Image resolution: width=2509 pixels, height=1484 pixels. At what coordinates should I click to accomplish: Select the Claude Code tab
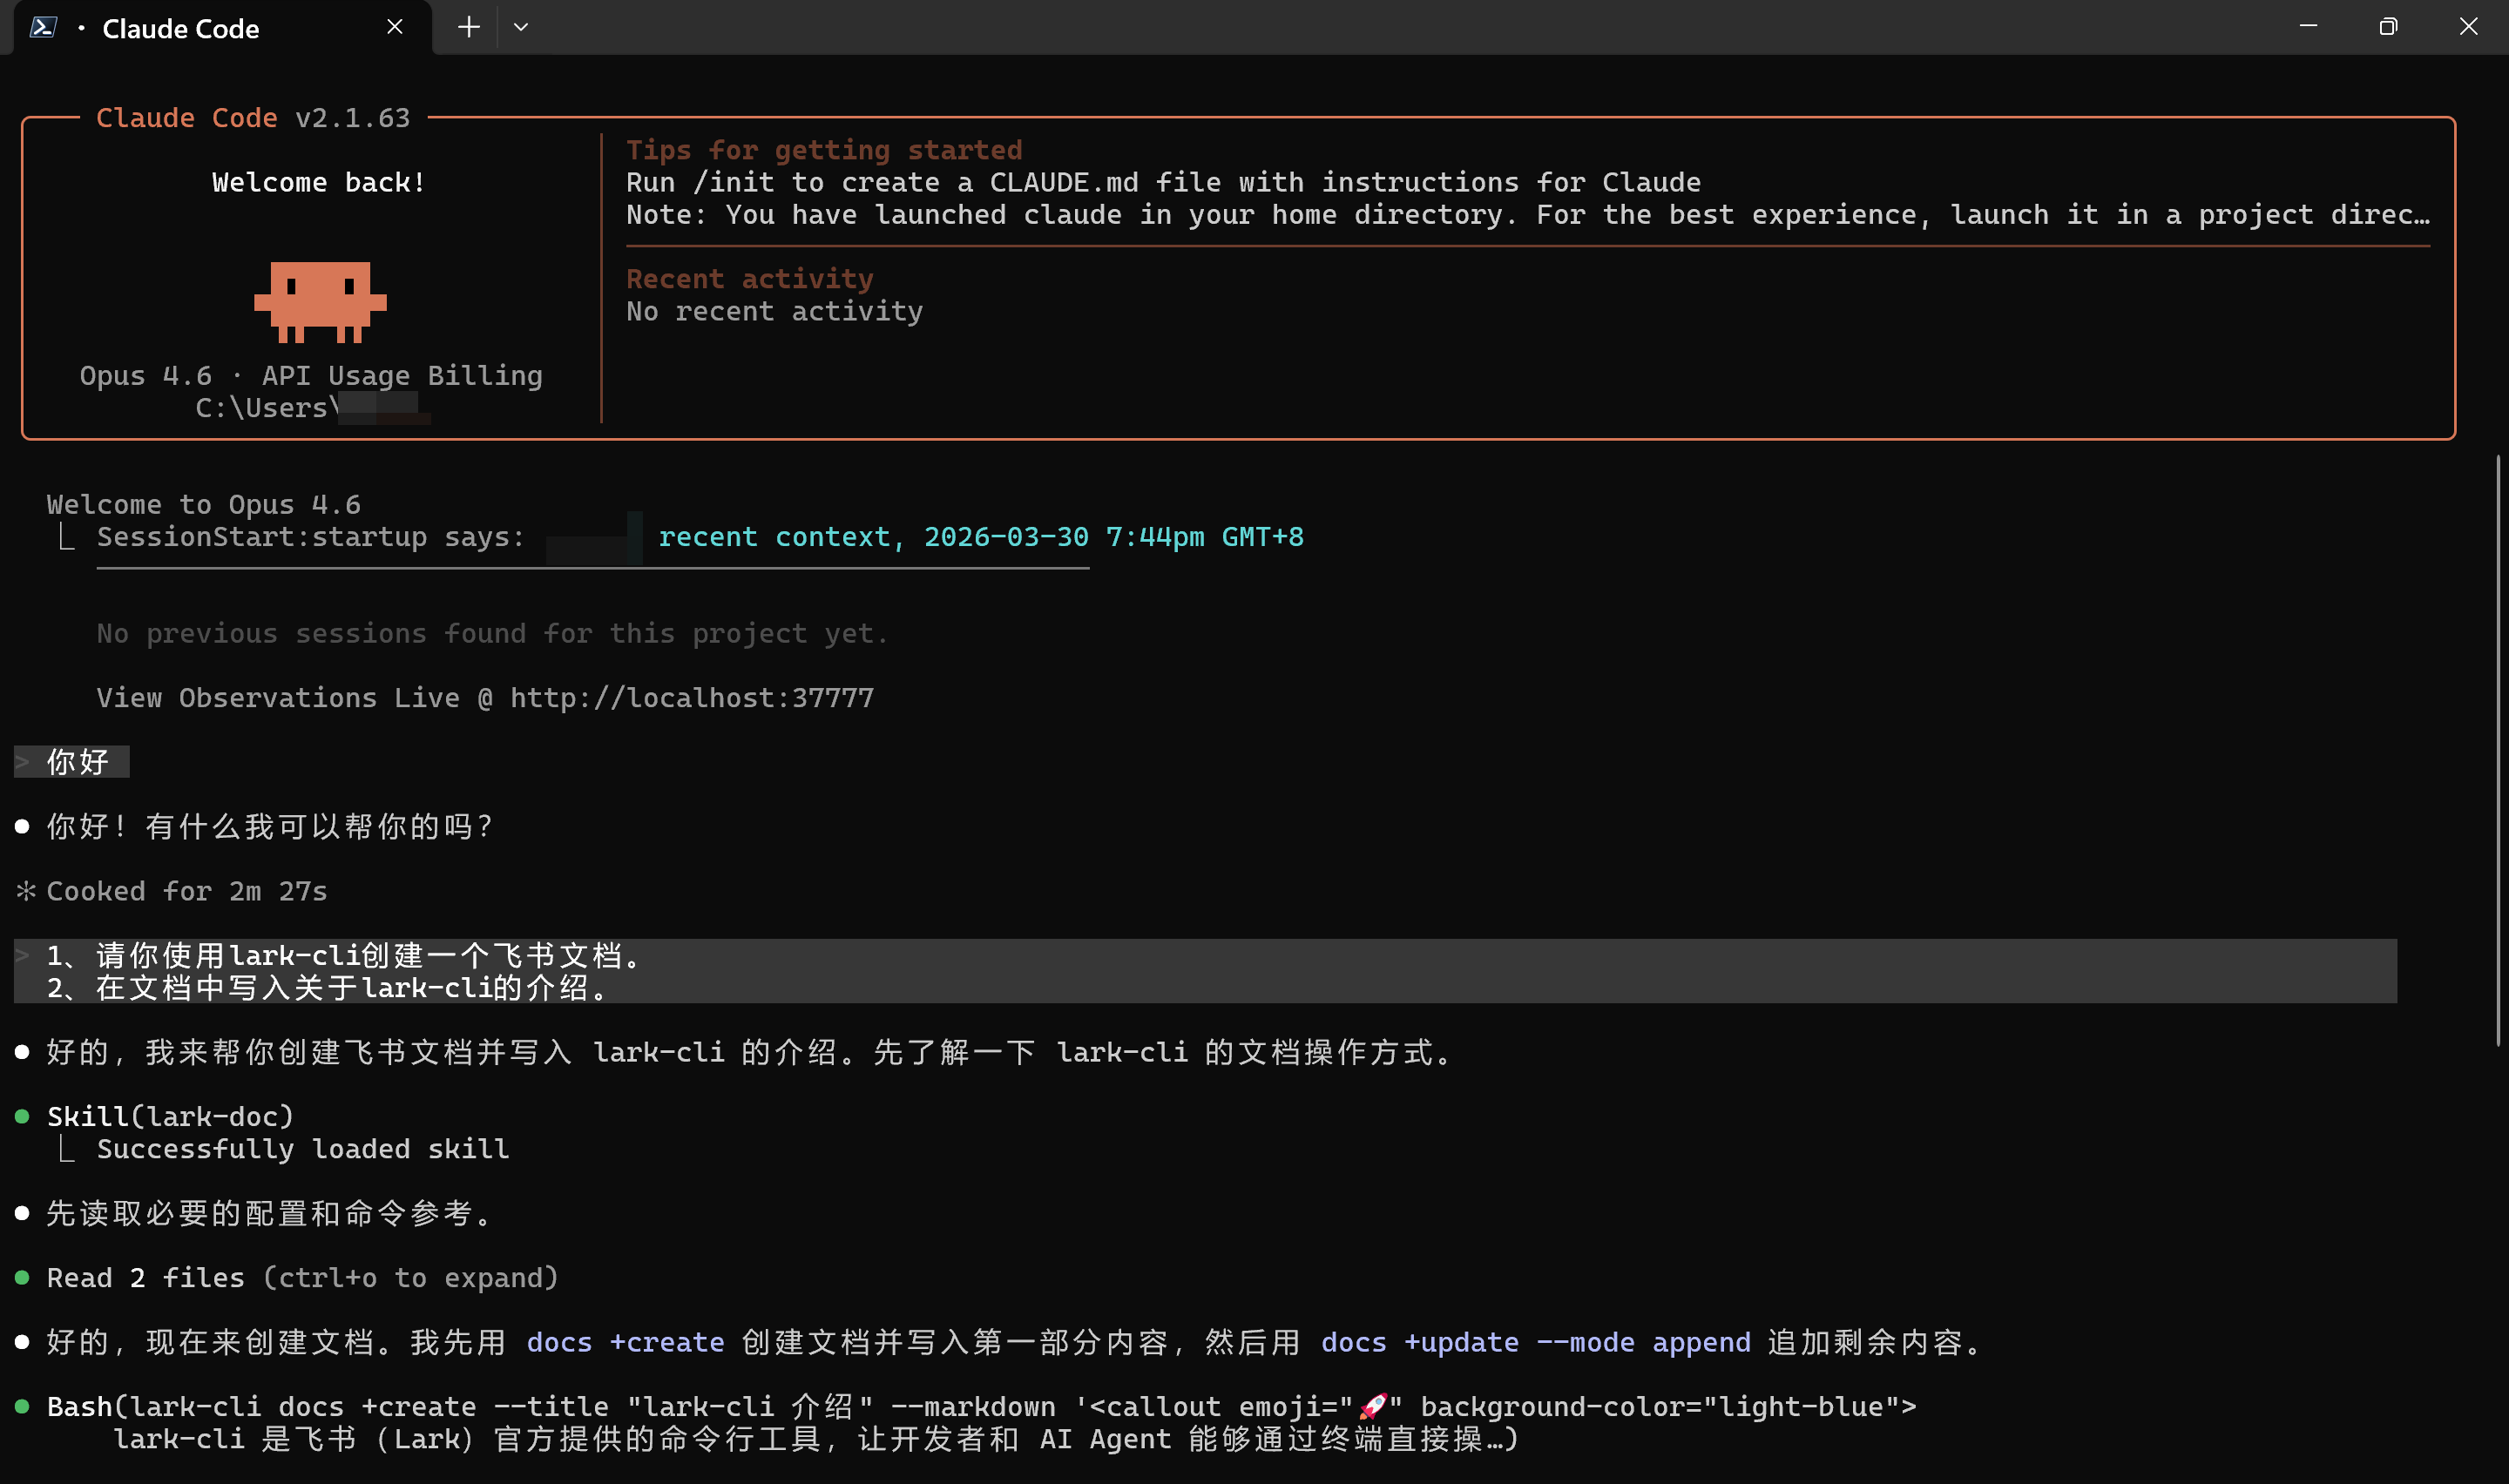(181, 29)
